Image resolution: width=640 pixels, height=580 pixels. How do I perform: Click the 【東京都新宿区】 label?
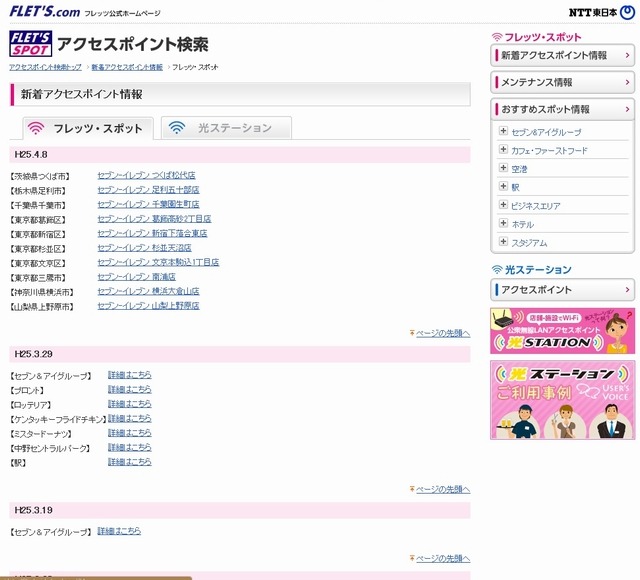(38, 234)
